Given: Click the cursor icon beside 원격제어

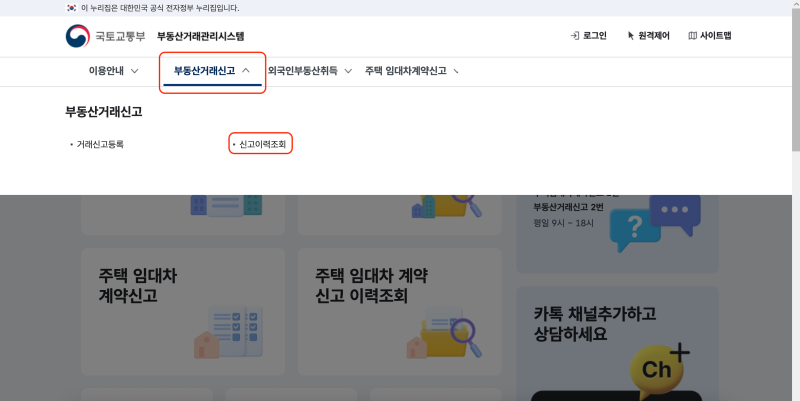Looking at the screenshot, I should click(631, 36).
